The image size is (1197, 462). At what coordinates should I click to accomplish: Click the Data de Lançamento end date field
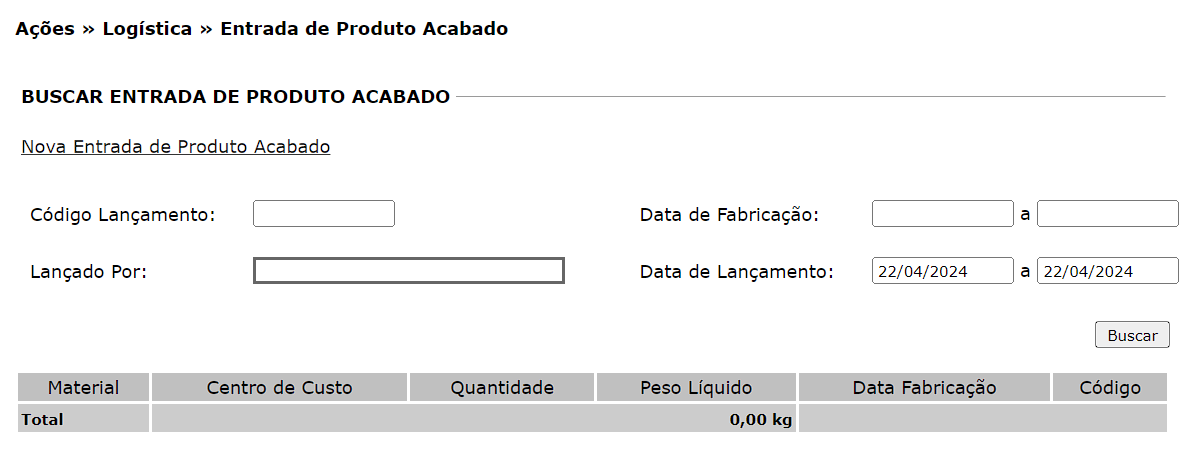[x=1107, y=271]
